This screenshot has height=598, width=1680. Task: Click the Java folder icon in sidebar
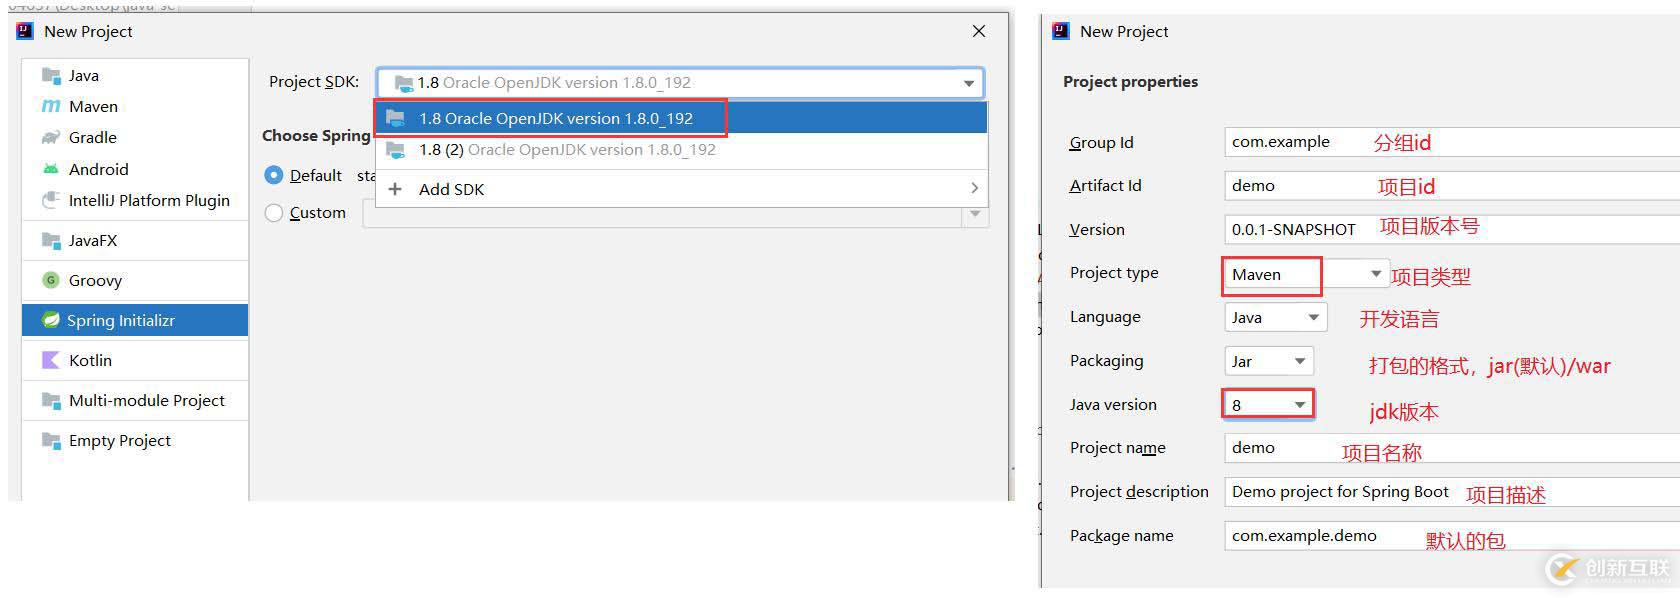51,75
